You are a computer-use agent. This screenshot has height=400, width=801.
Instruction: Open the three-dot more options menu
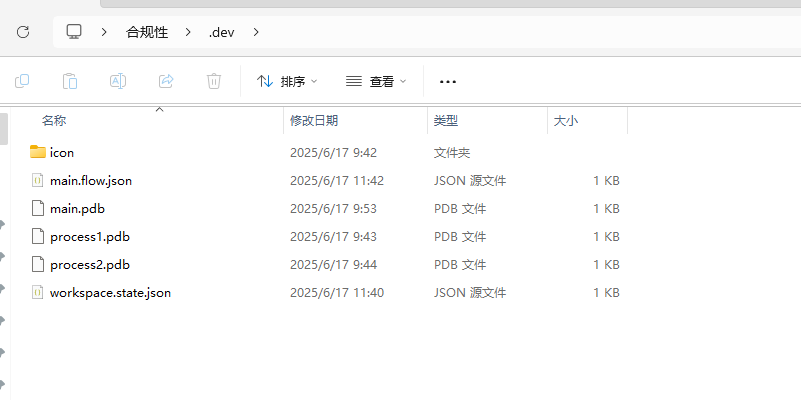tap(448, 81)
